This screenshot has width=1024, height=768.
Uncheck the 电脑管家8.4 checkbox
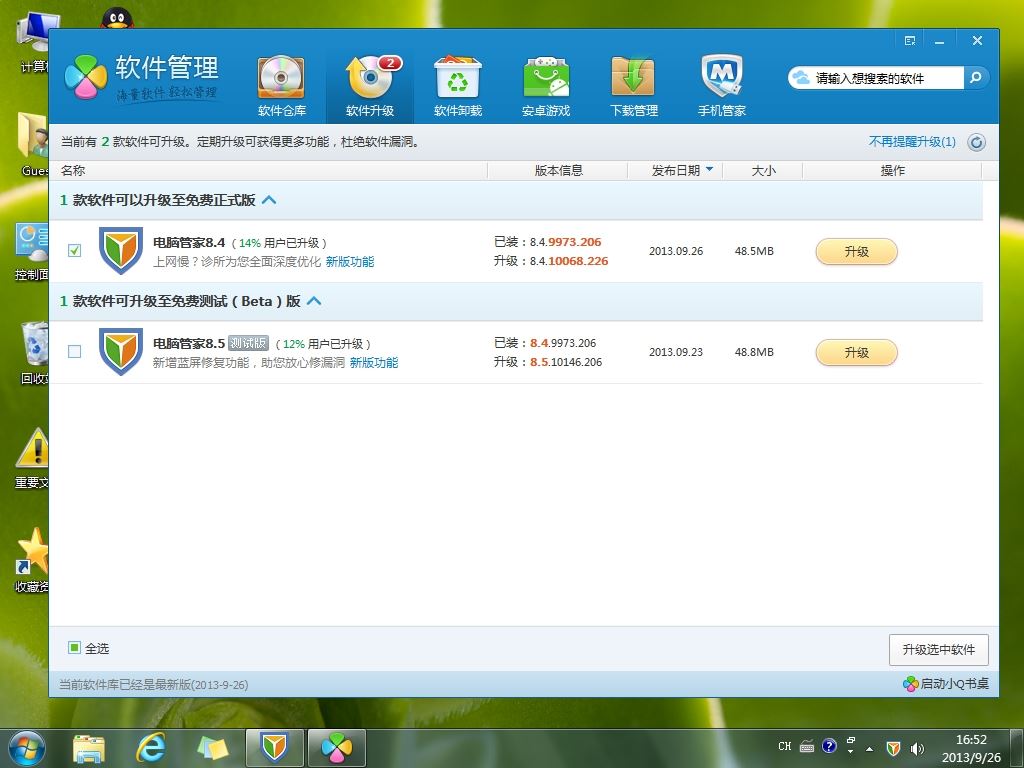[74, 251]
